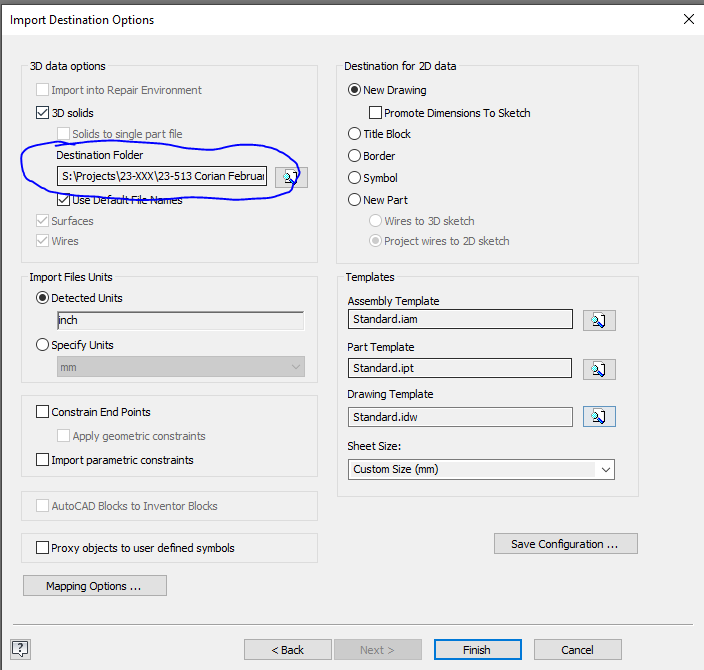Viewport: 704px width, 670px height.
Task: Click the Cancel button
Action: pyautogui.click(x=577, y=649)
